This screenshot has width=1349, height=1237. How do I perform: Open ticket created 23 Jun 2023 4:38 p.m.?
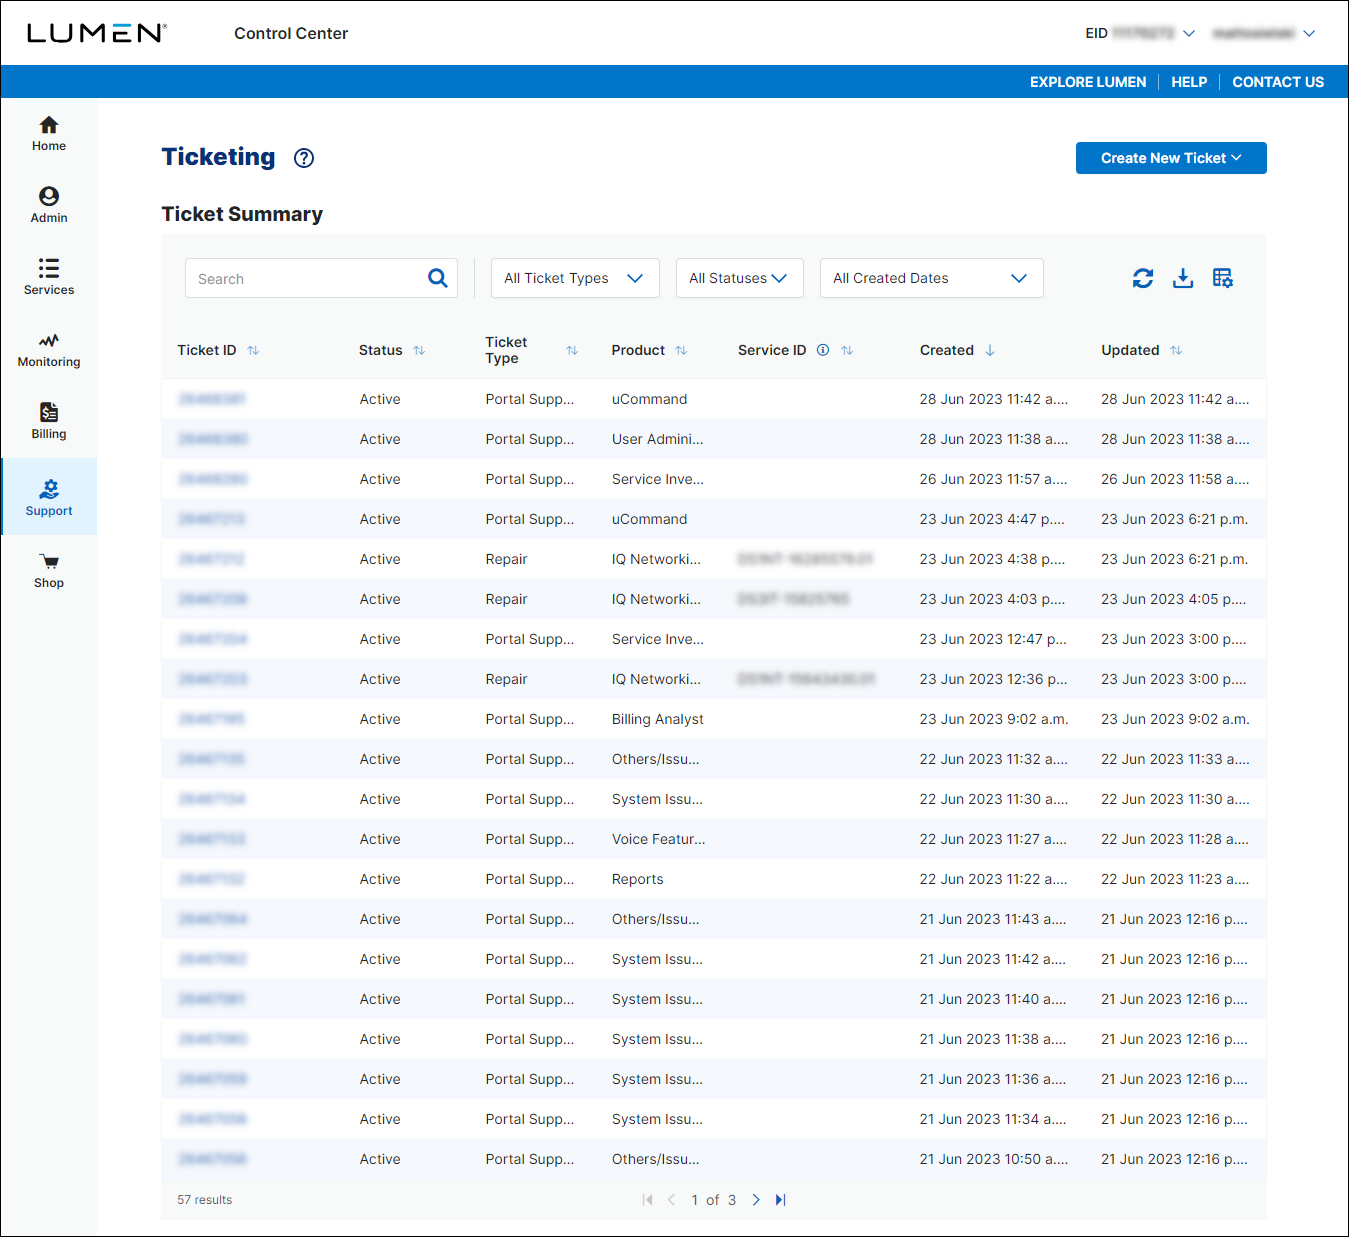pyautogui.click(x=211, y=559)
